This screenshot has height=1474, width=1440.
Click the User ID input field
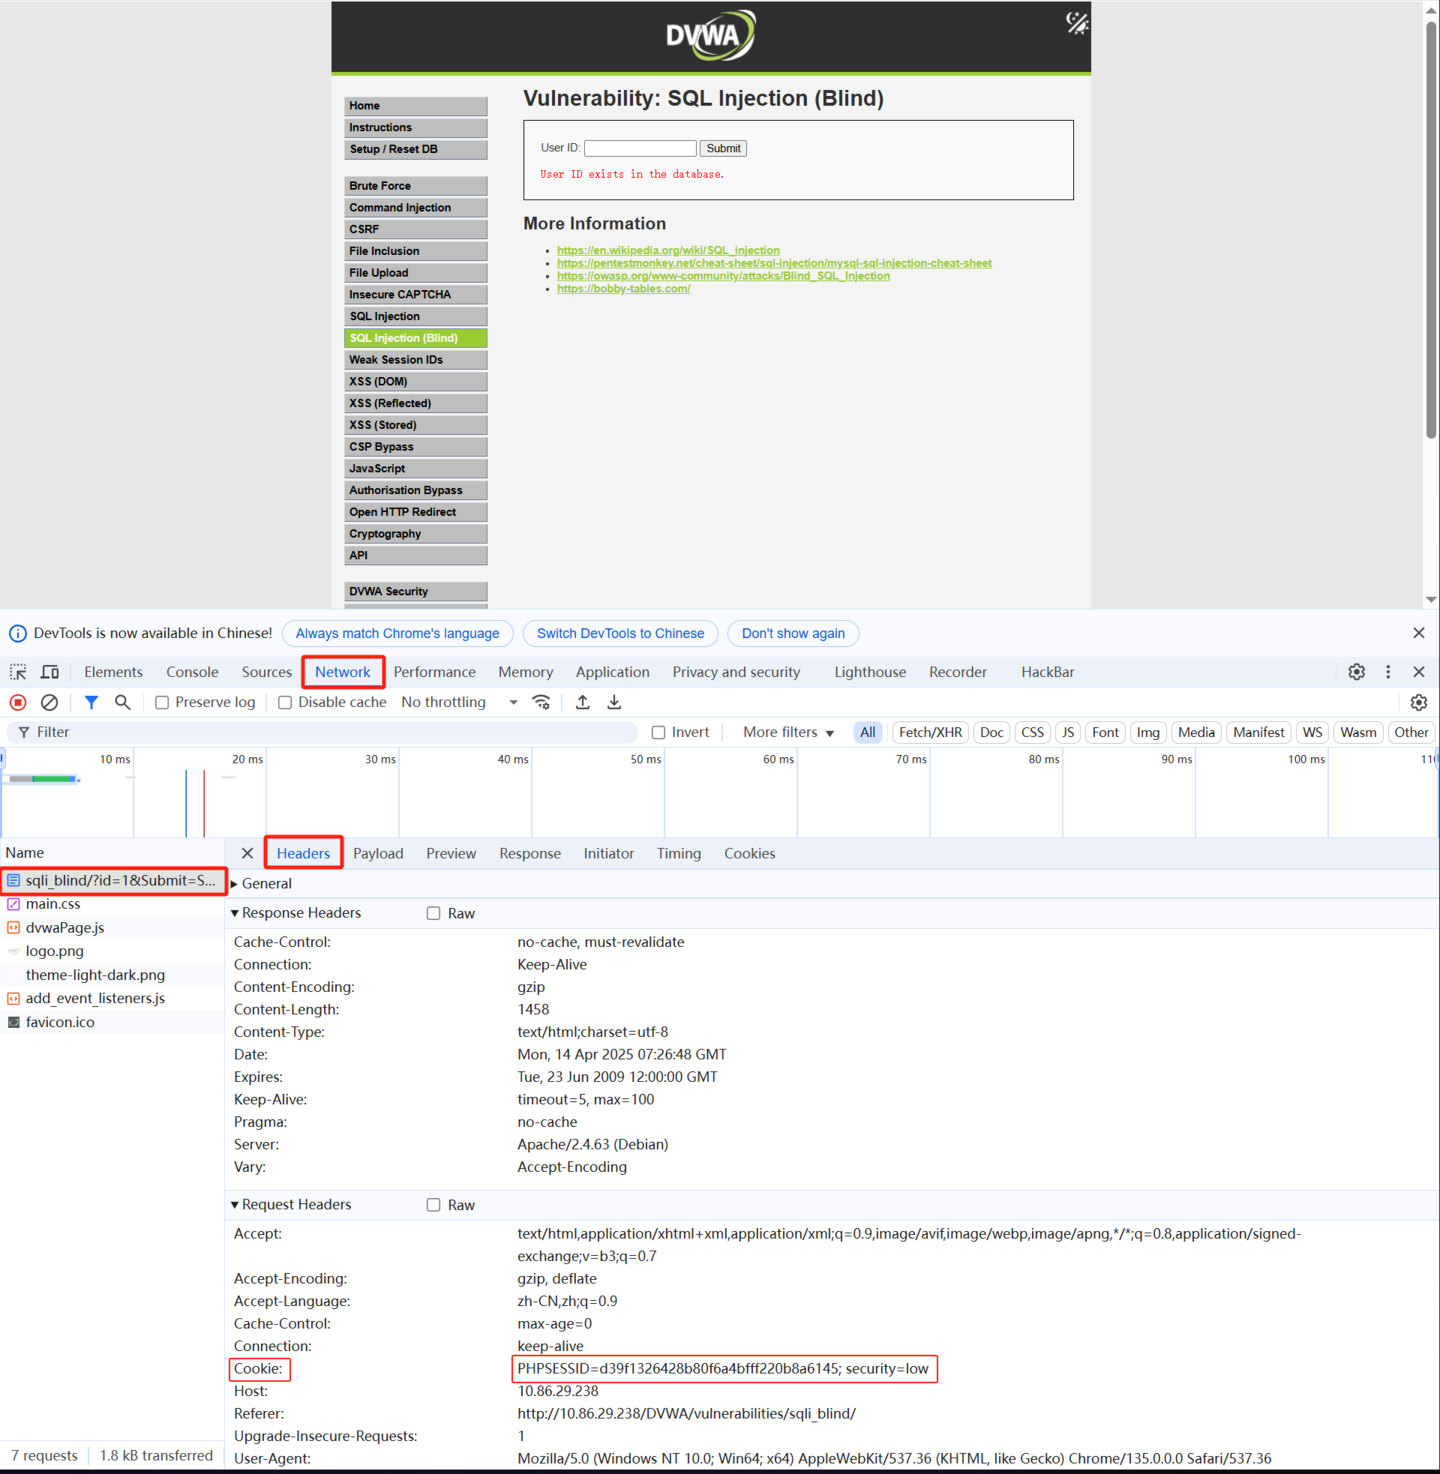(640, 148)
